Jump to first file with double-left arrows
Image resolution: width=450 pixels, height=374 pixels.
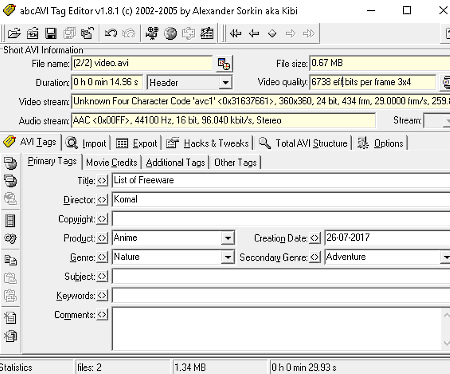pyautogui.click(x=235, y=33)
